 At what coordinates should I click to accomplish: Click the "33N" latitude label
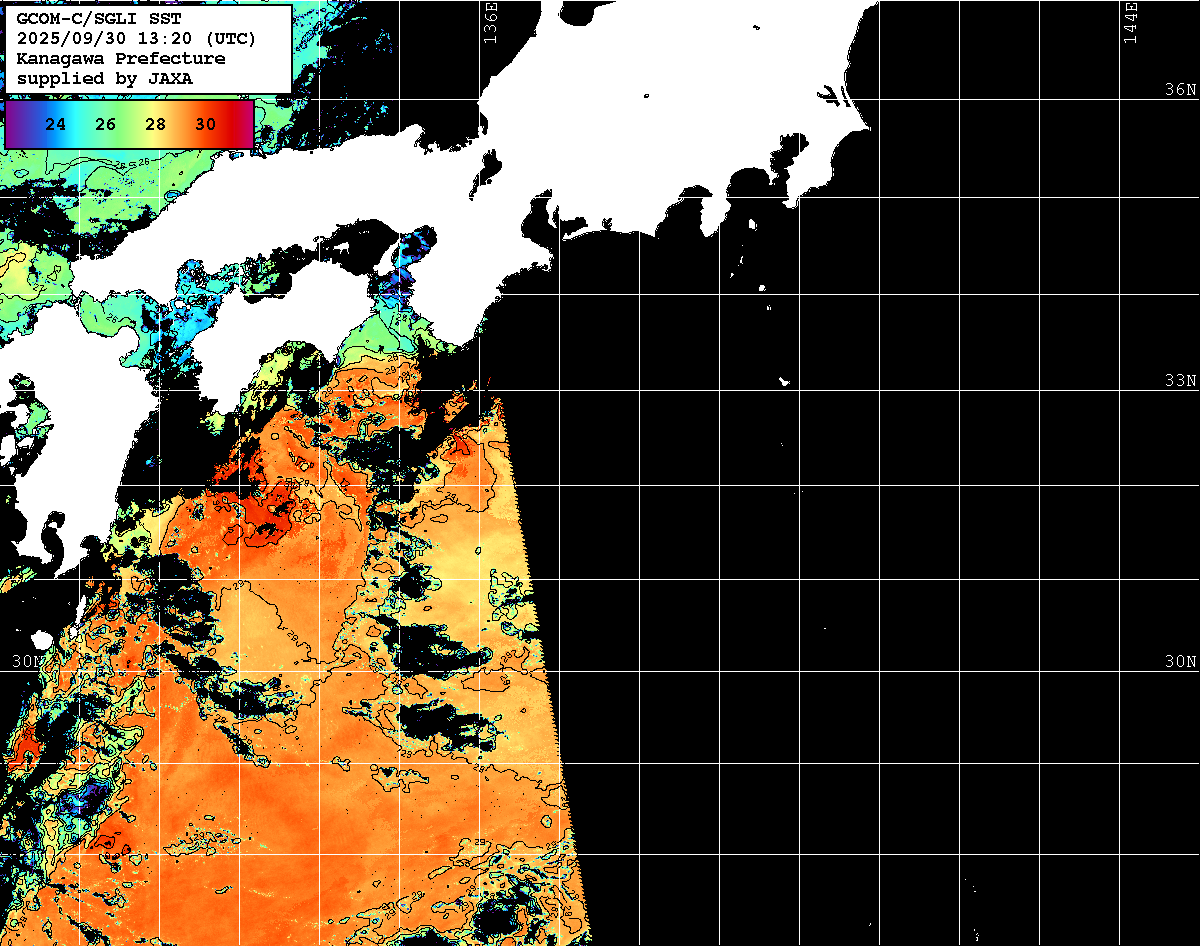pyautogui.click(x=1180, y=380)
